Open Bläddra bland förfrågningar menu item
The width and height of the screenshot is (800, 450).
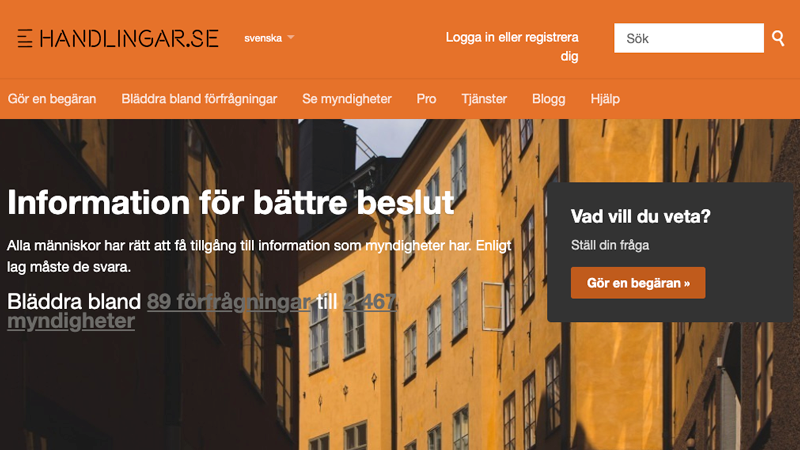point(199,99)
